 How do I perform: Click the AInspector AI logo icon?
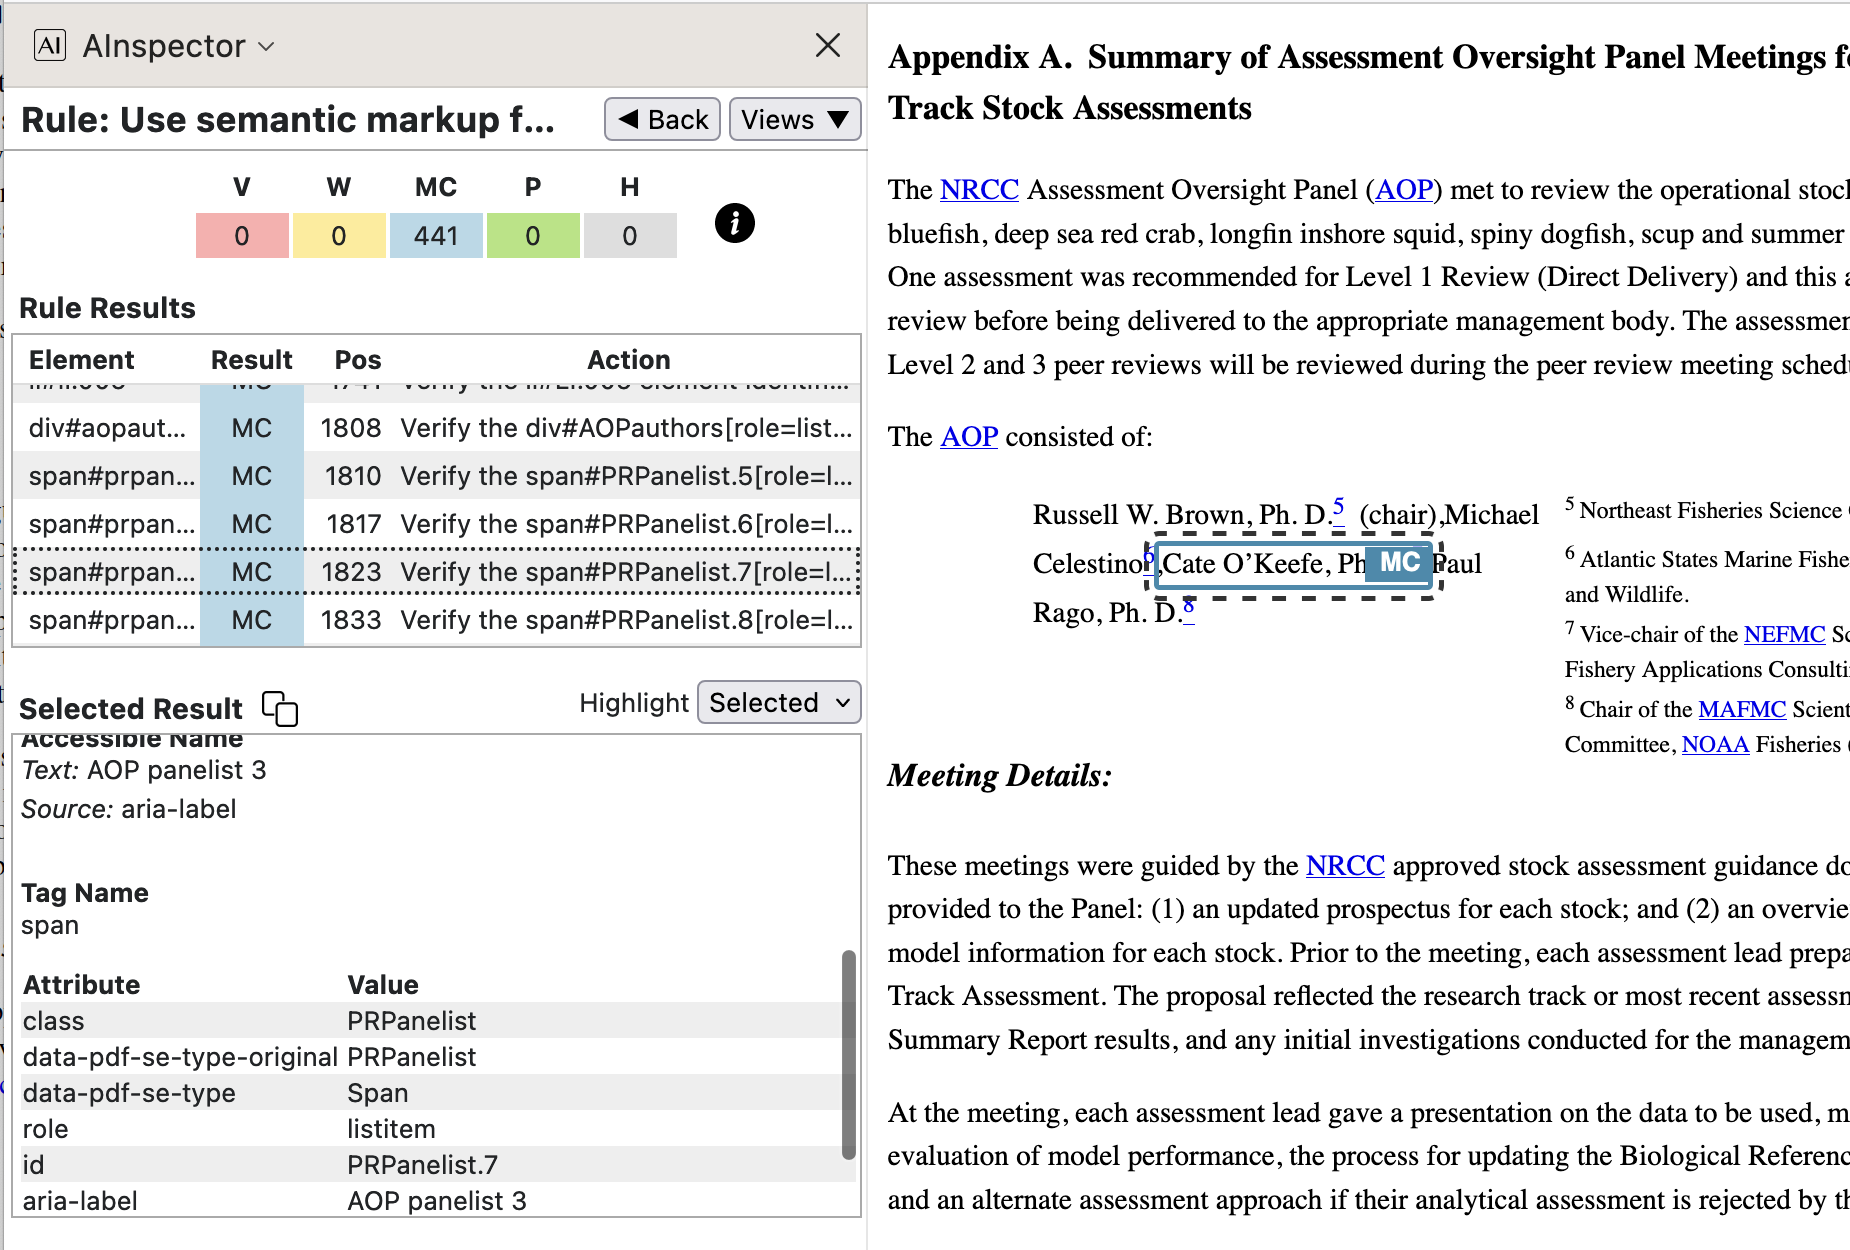click(49, 45)
